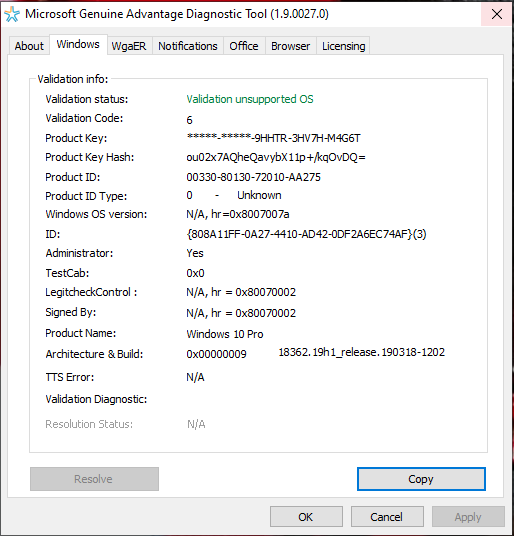514x536 pixels.
Task: Close the Diagnostic Tool window
Action: (x=497, y=14)
